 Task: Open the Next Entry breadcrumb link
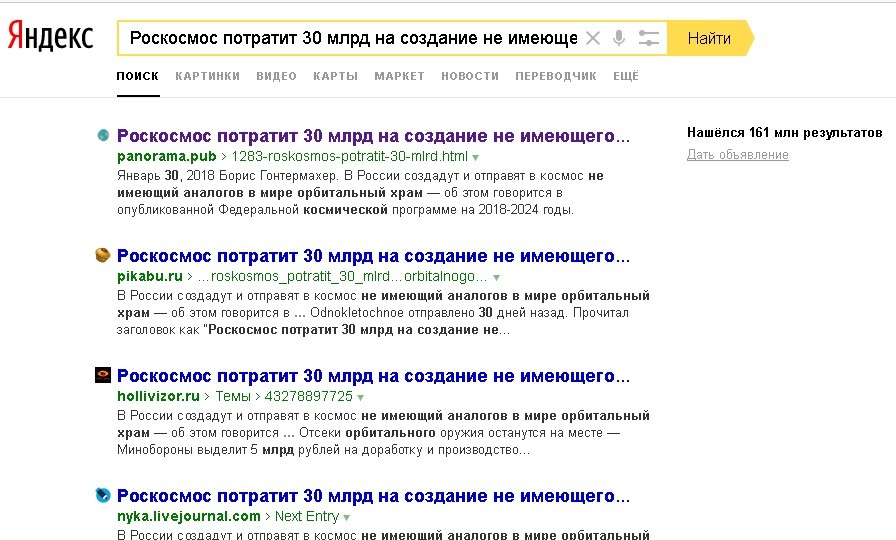(307, 516)
